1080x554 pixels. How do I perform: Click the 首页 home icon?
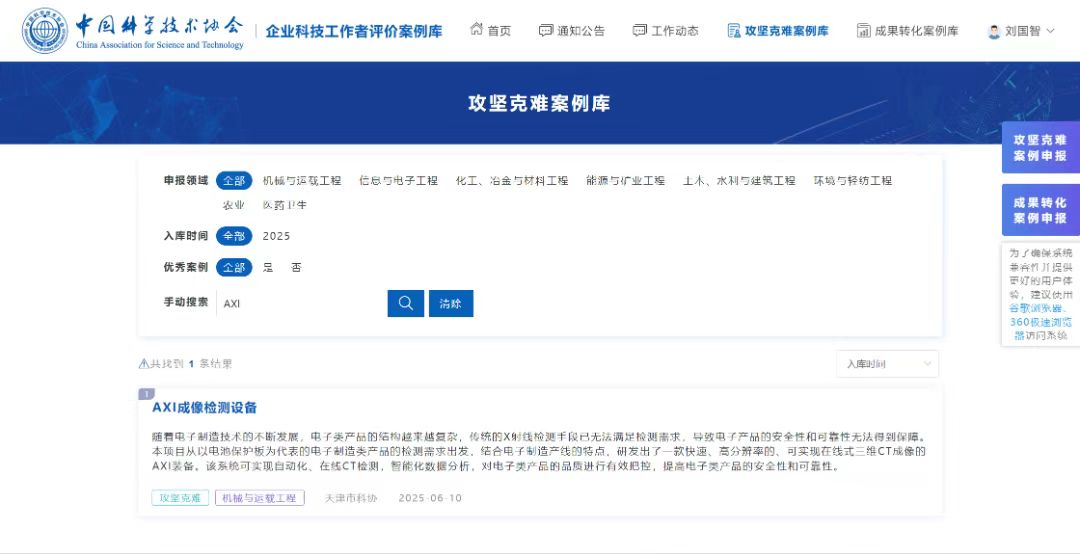pos(477,31)
